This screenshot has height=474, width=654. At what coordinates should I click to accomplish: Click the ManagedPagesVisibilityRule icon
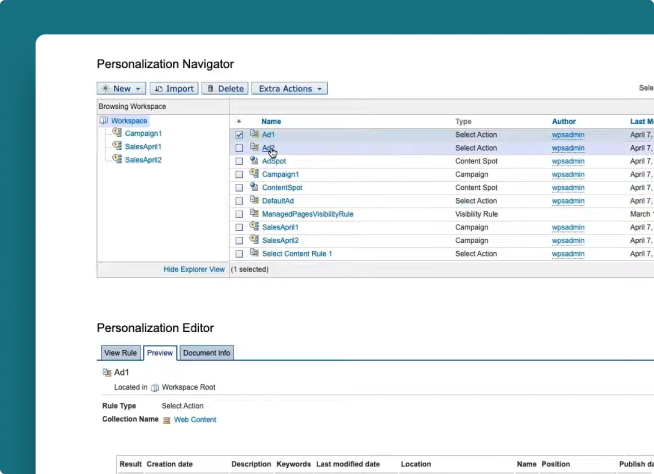(x=254, y=214)
